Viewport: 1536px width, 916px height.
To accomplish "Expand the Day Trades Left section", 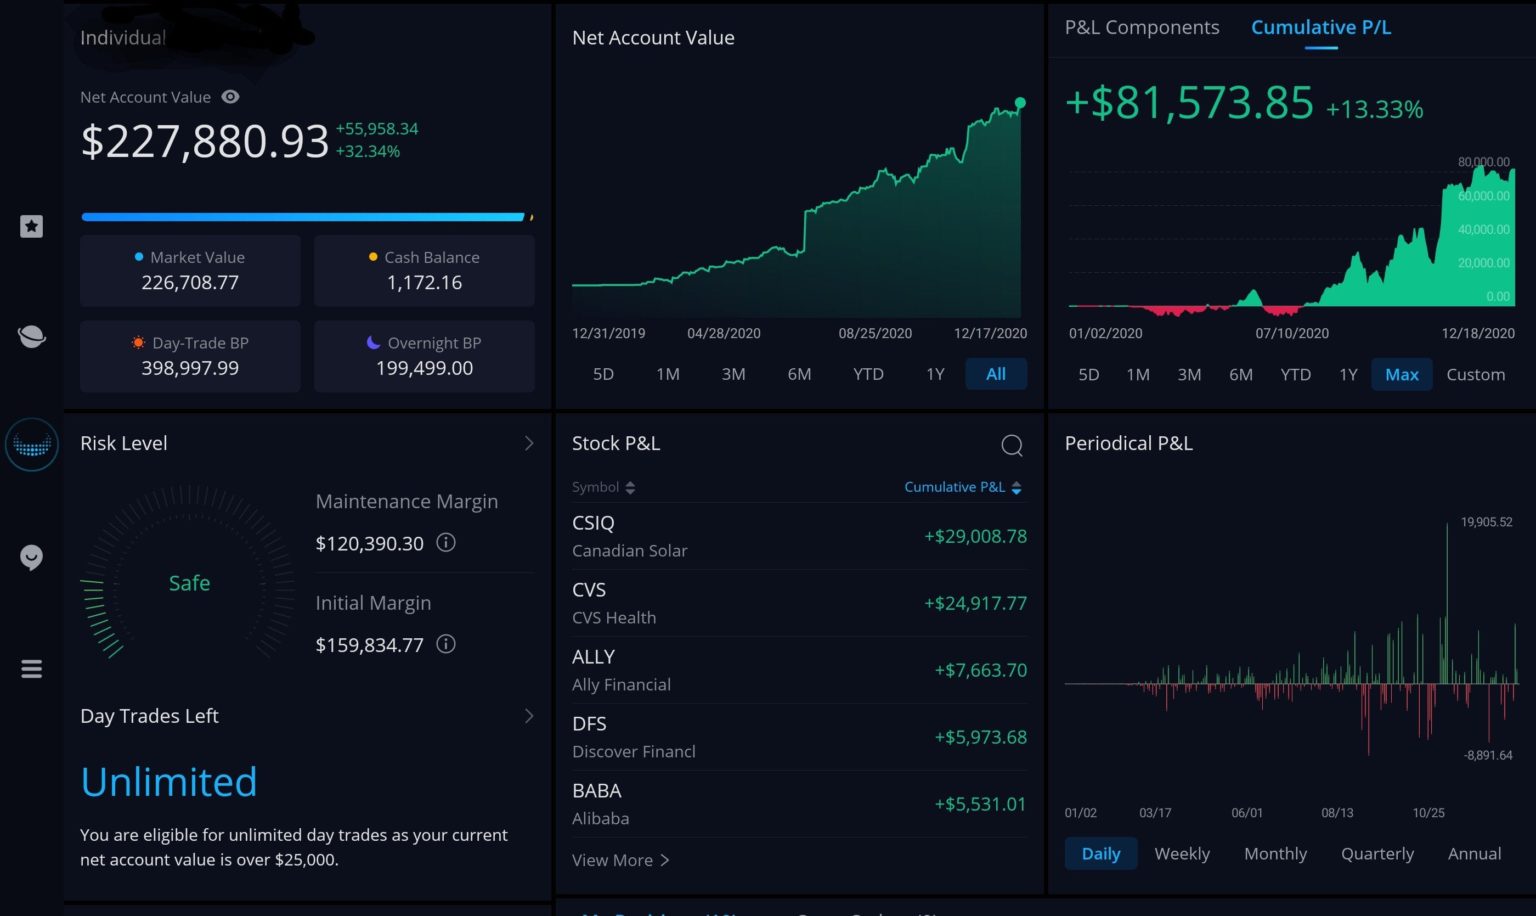I will [x=529, y=716].
